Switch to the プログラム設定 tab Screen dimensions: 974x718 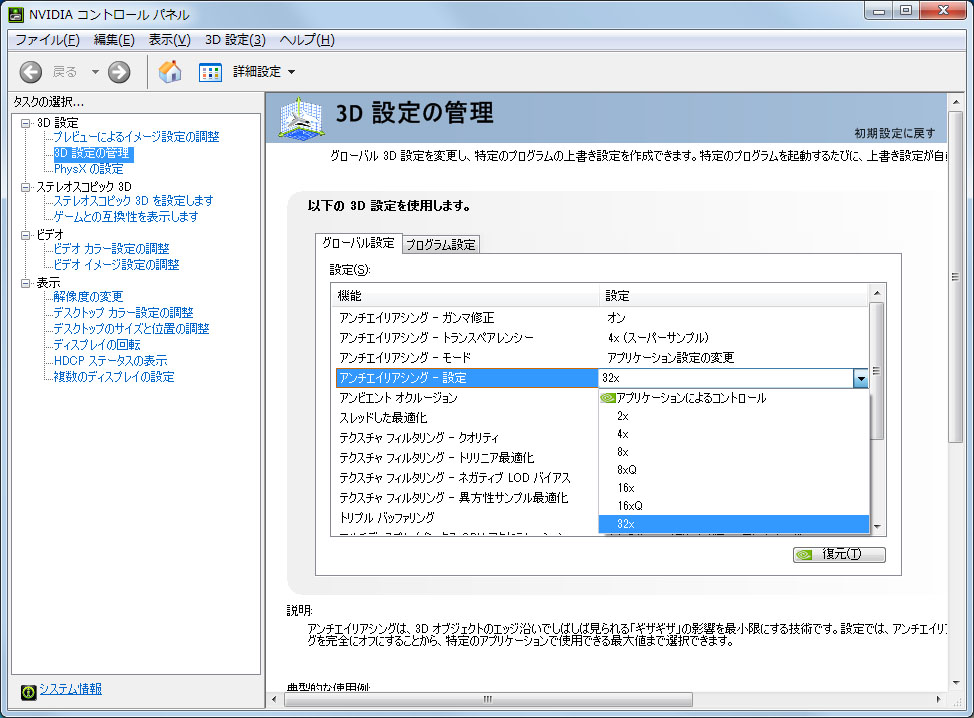coord(440,245)
